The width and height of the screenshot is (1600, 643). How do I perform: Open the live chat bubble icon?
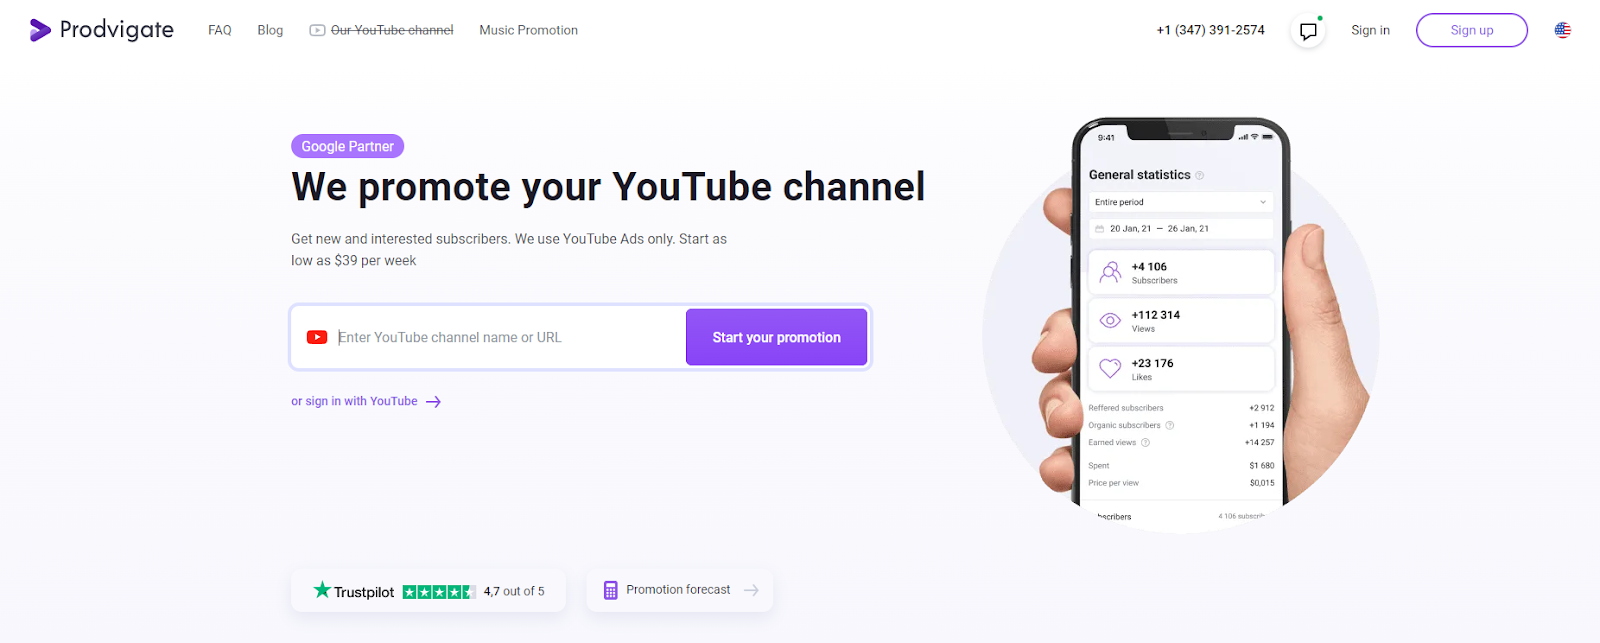(x=1308, y=31)
